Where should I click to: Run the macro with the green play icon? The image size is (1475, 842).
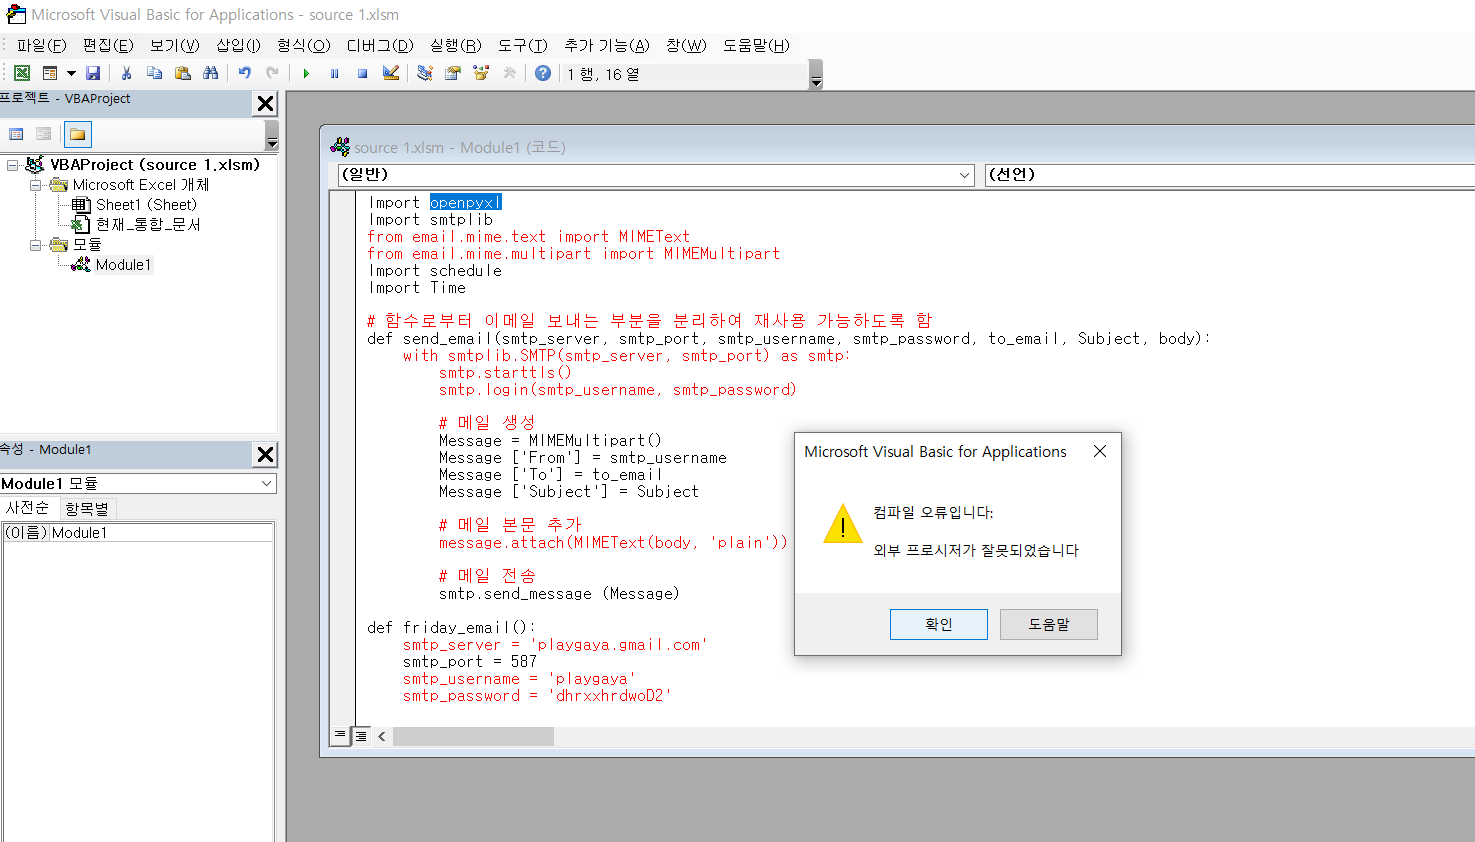[306, 73]
